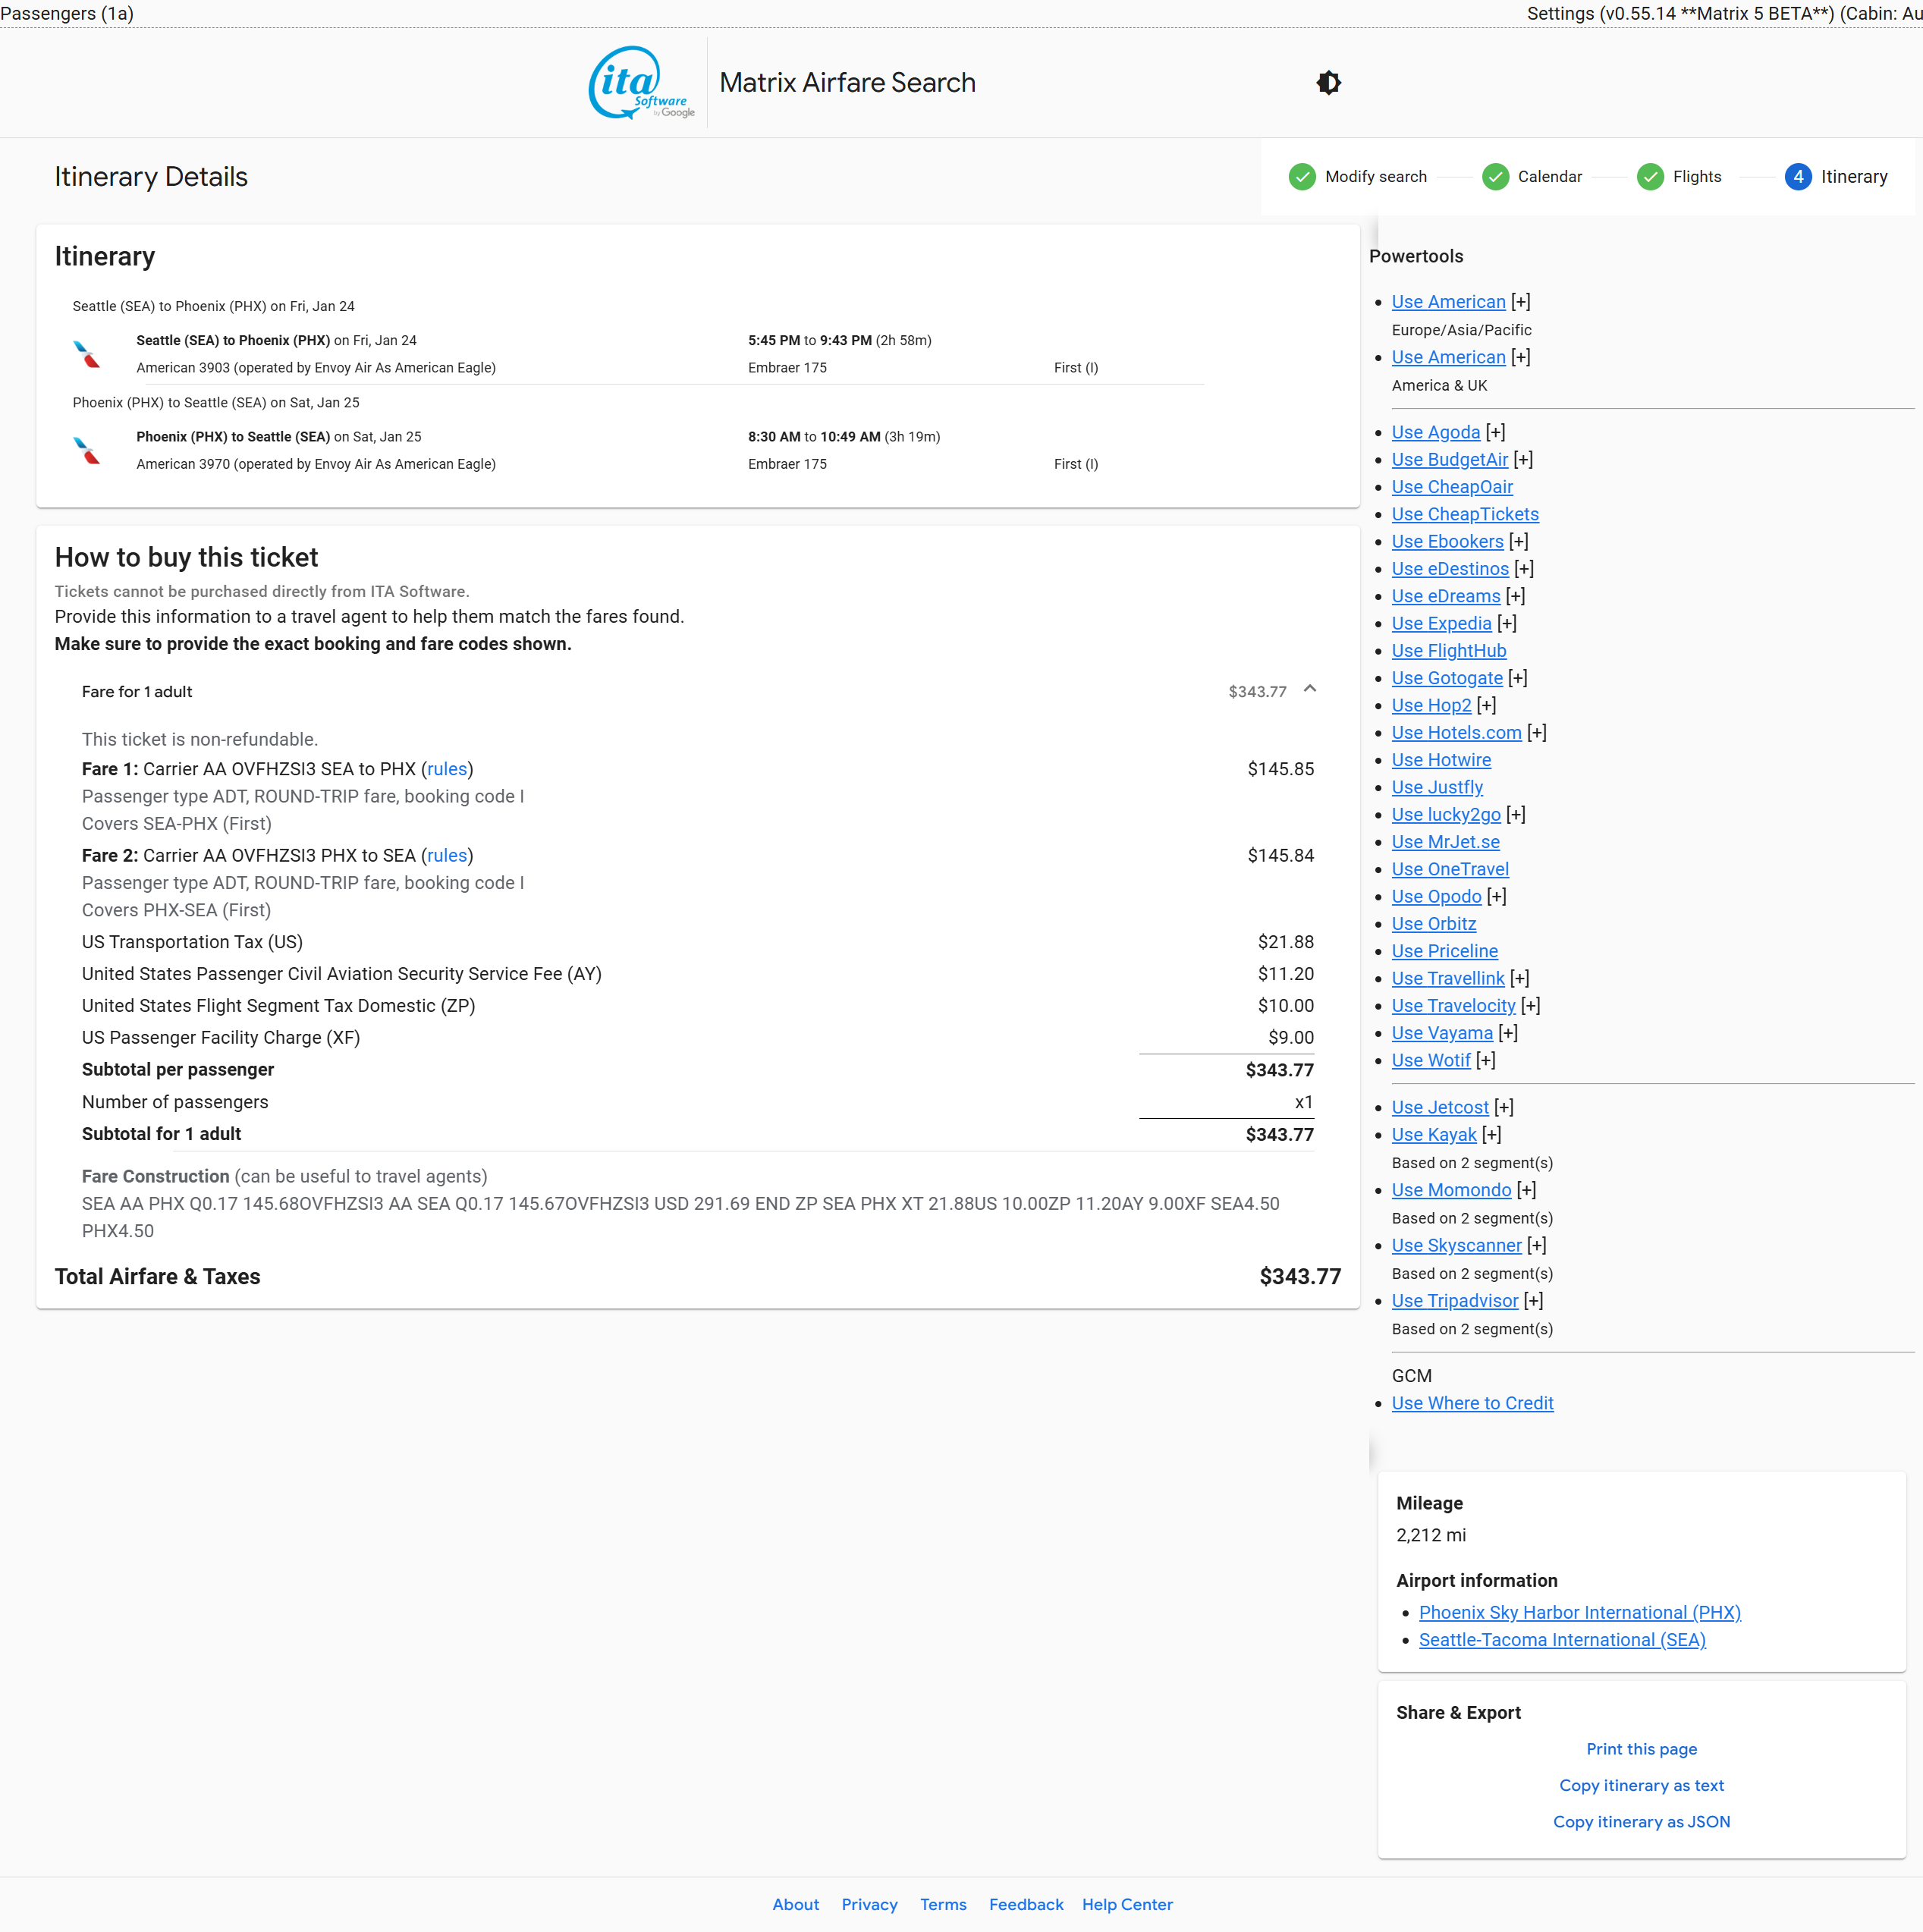The image size is (1923, 1932).
Task: Click Use Hotels.com link
Action: coord(1456,733)
